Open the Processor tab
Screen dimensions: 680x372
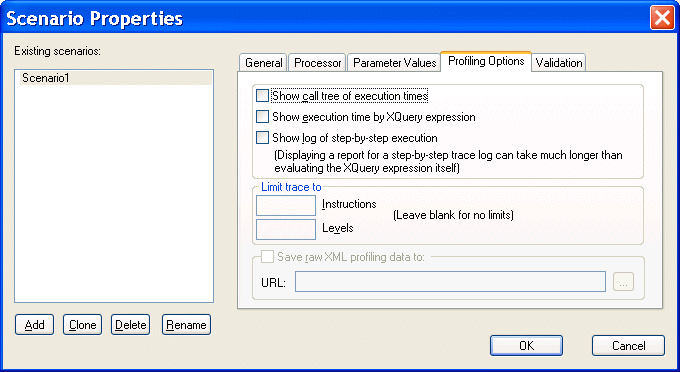[317, 63]
